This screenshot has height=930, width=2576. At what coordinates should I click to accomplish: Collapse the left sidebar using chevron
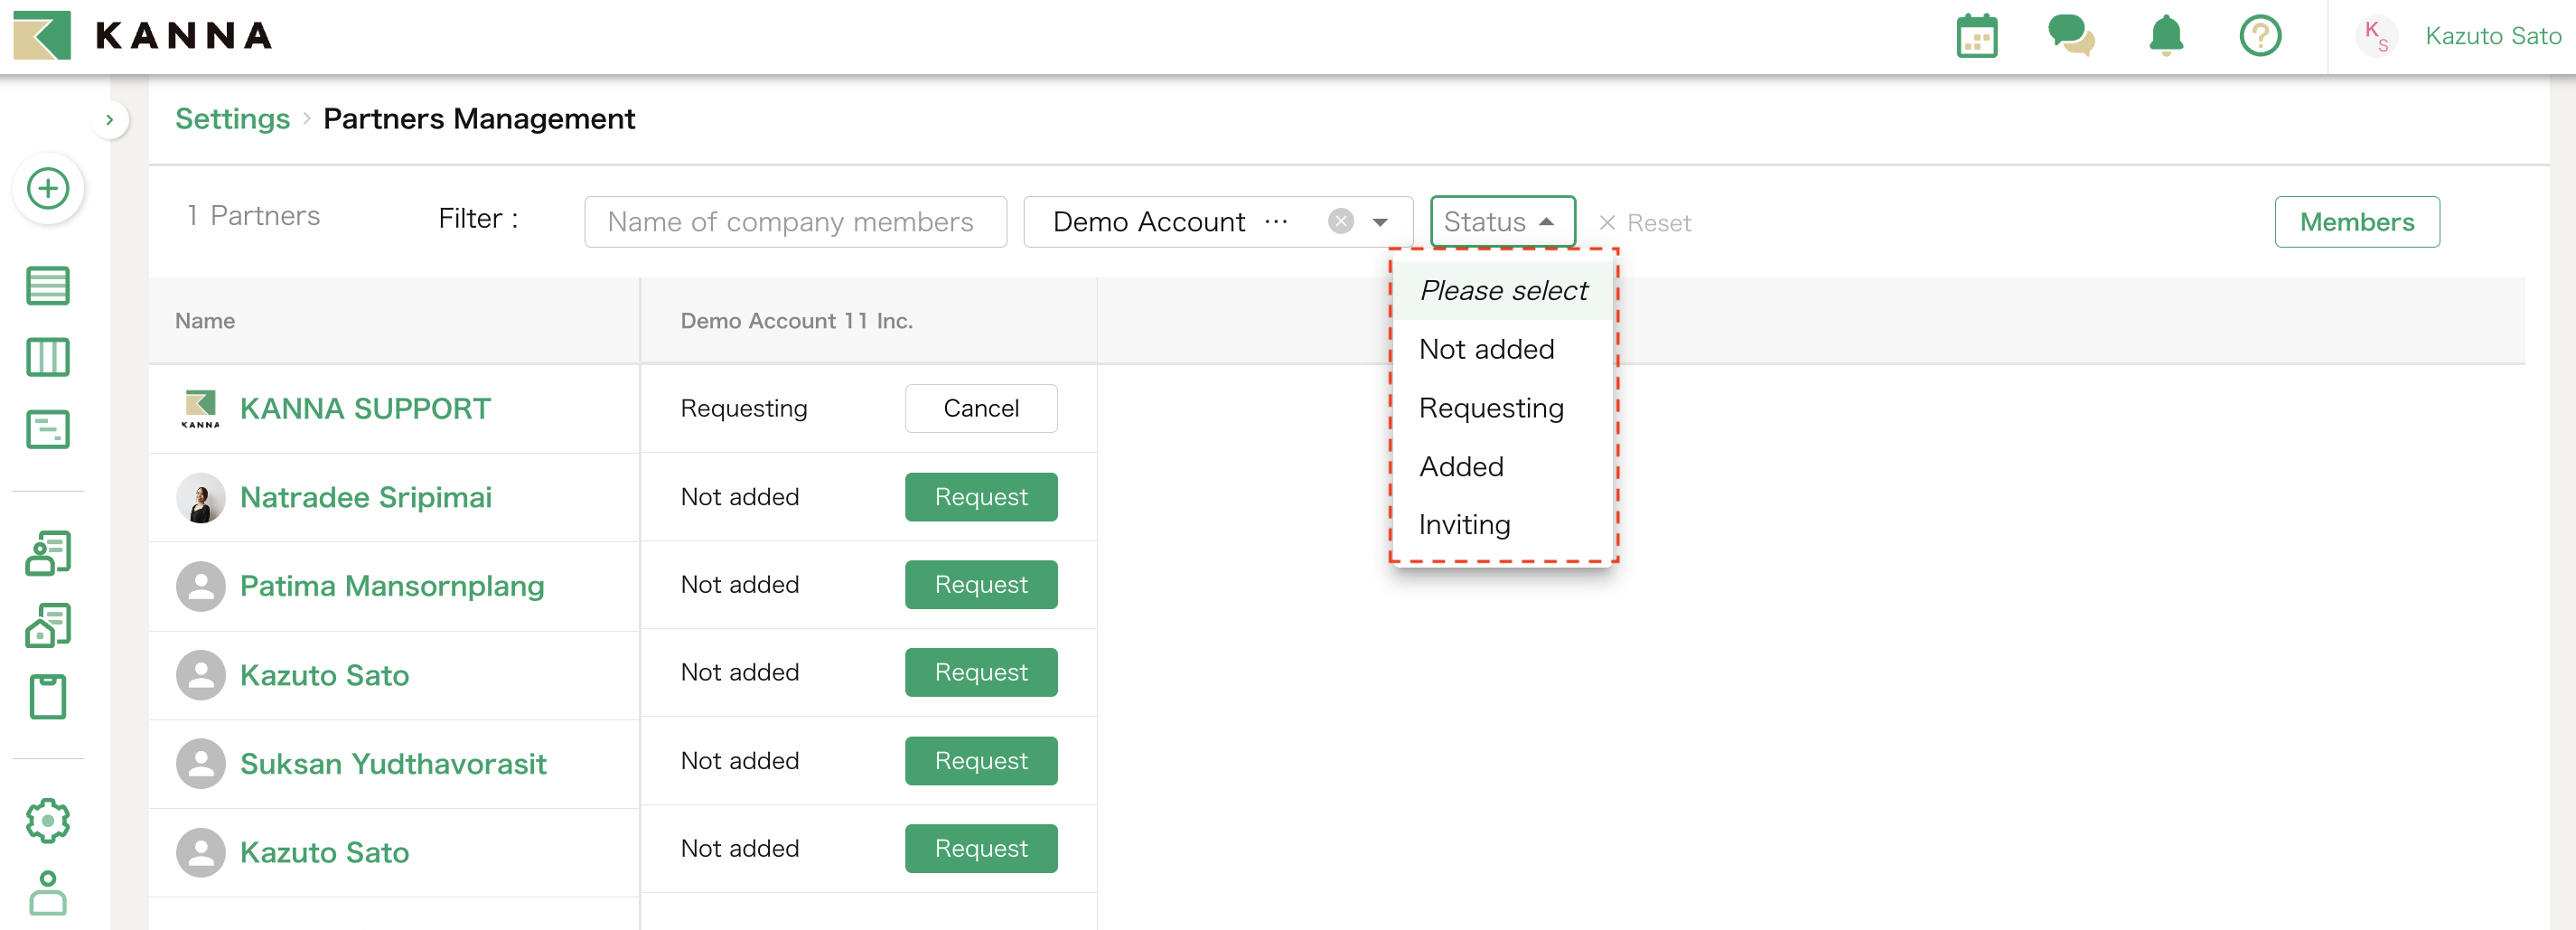[x=109, y=119]
